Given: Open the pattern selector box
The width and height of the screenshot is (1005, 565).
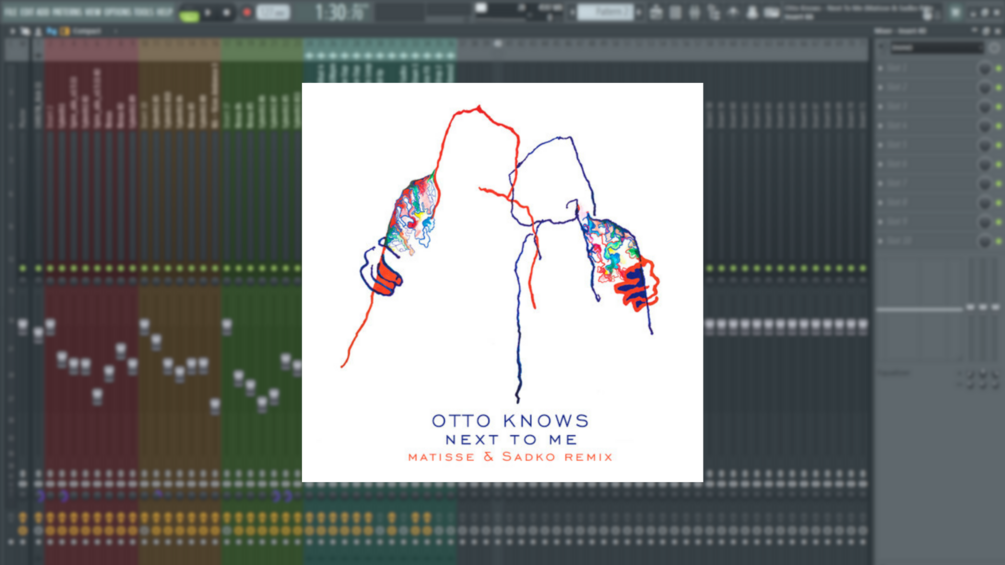Looking at the screenshot, I should coord(605,12).
